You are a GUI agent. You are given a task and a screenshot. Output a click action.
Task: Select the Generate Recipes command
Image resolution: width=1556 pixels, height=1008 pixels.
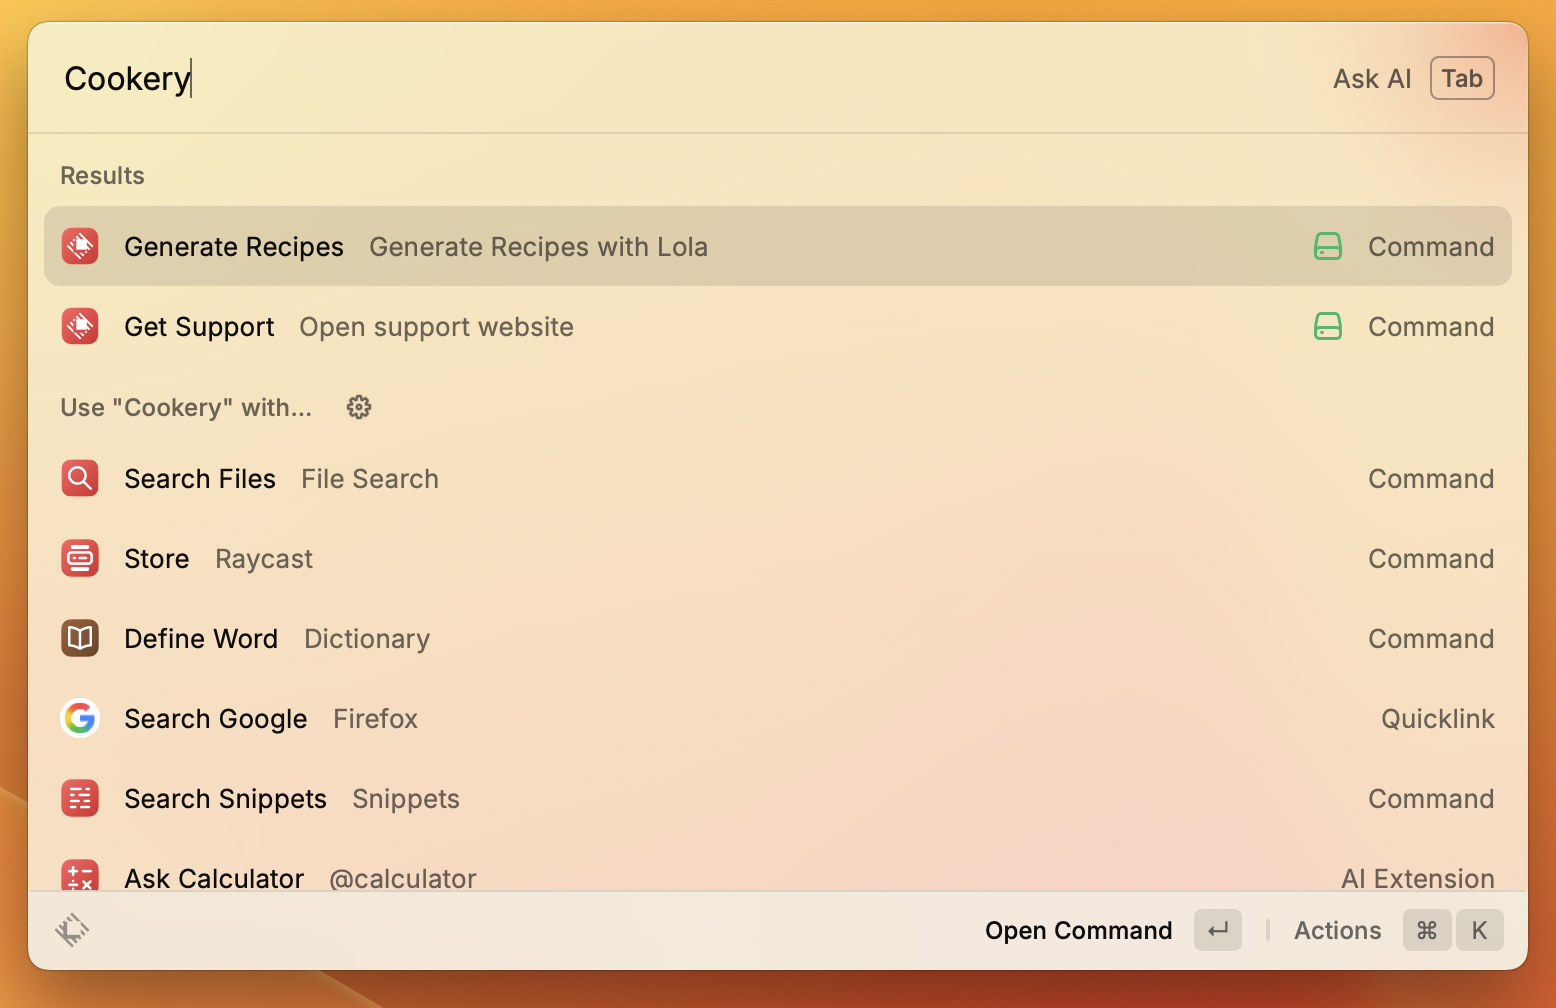(x=778, y=246)
